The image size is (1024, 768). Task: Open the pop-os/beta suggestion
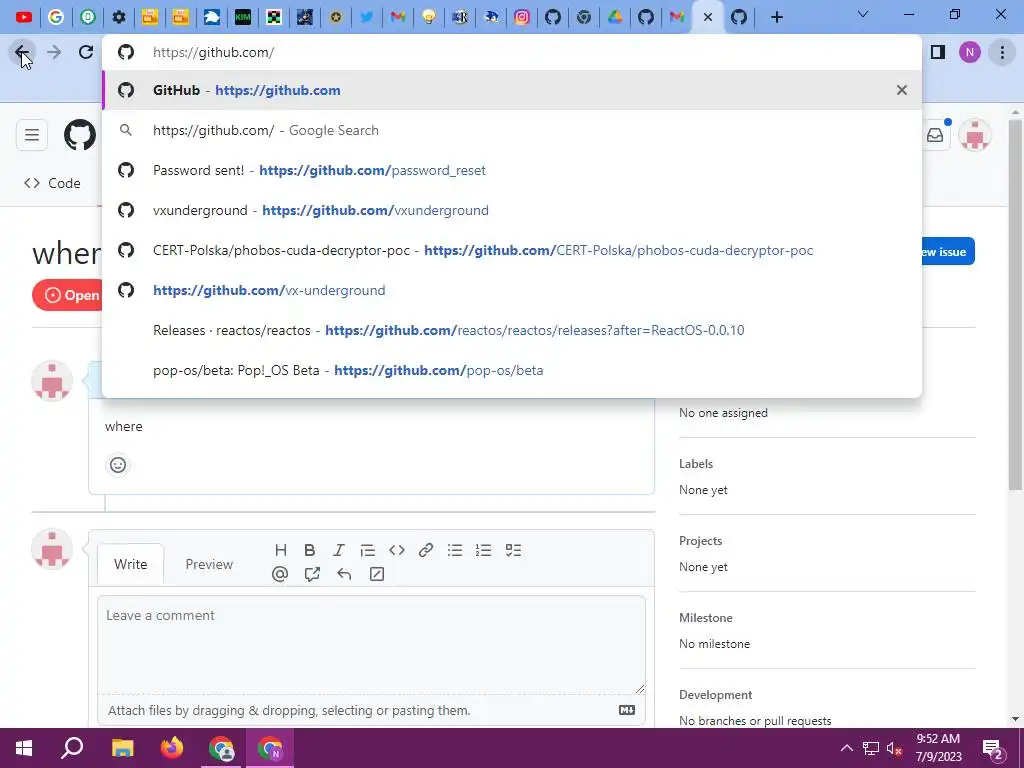click(x=512, y=370)
